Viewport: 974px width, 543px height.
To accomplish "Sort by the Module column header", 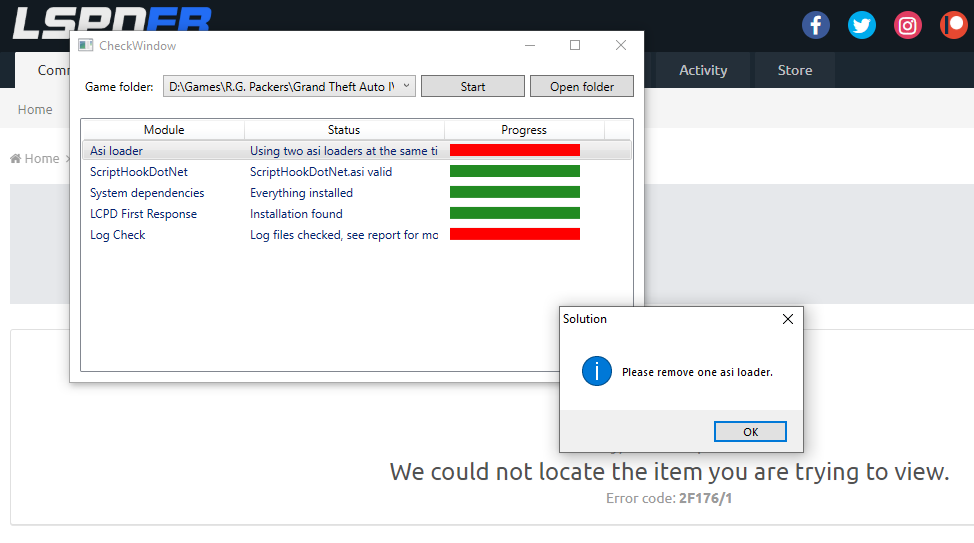I will point(163,129).
